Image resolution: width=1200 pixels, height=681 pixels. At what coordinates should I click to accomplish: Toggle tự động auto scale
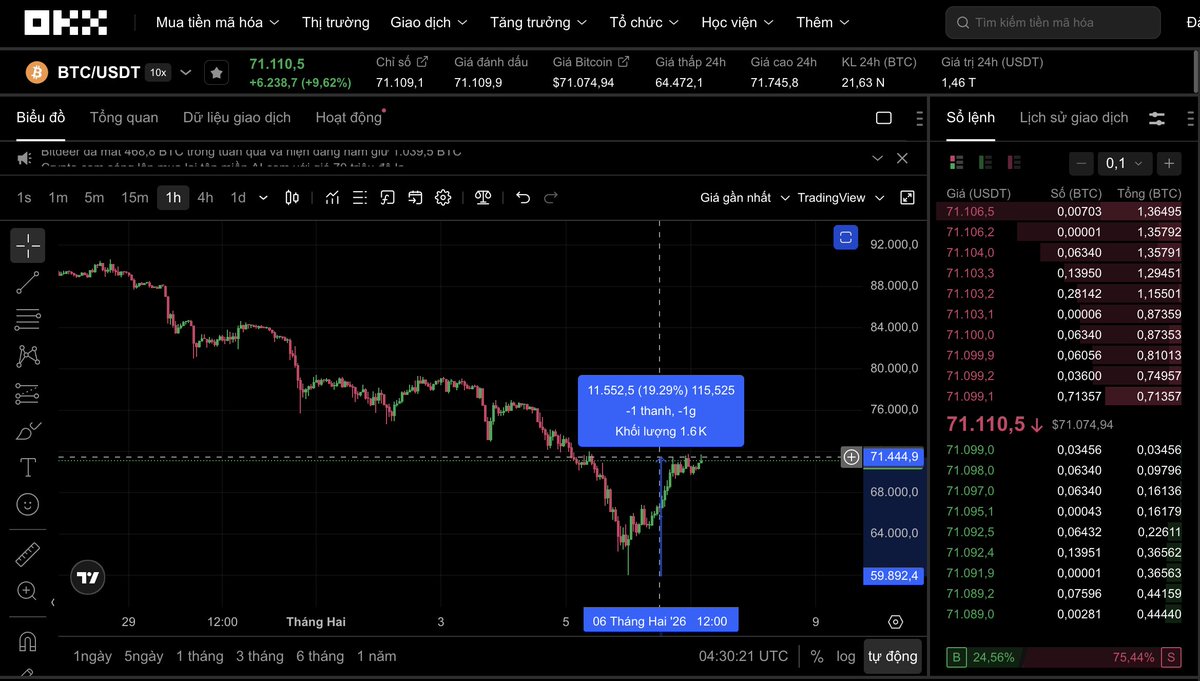(892, 656)
